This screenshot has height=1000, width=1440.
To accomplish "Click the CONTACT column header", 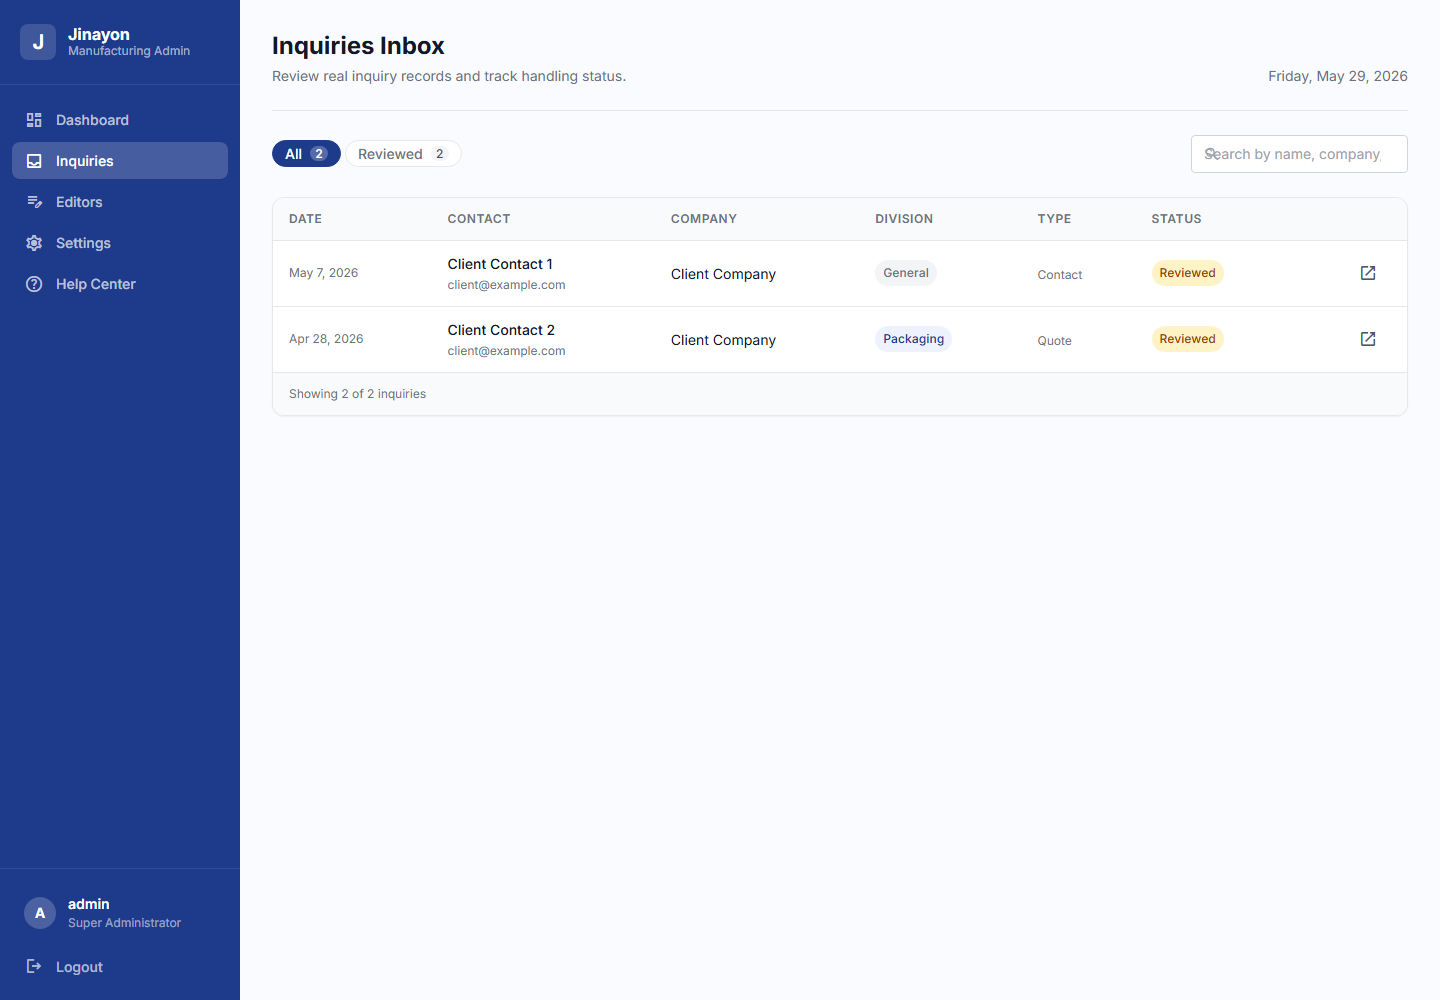I will (x=479, y=219).
